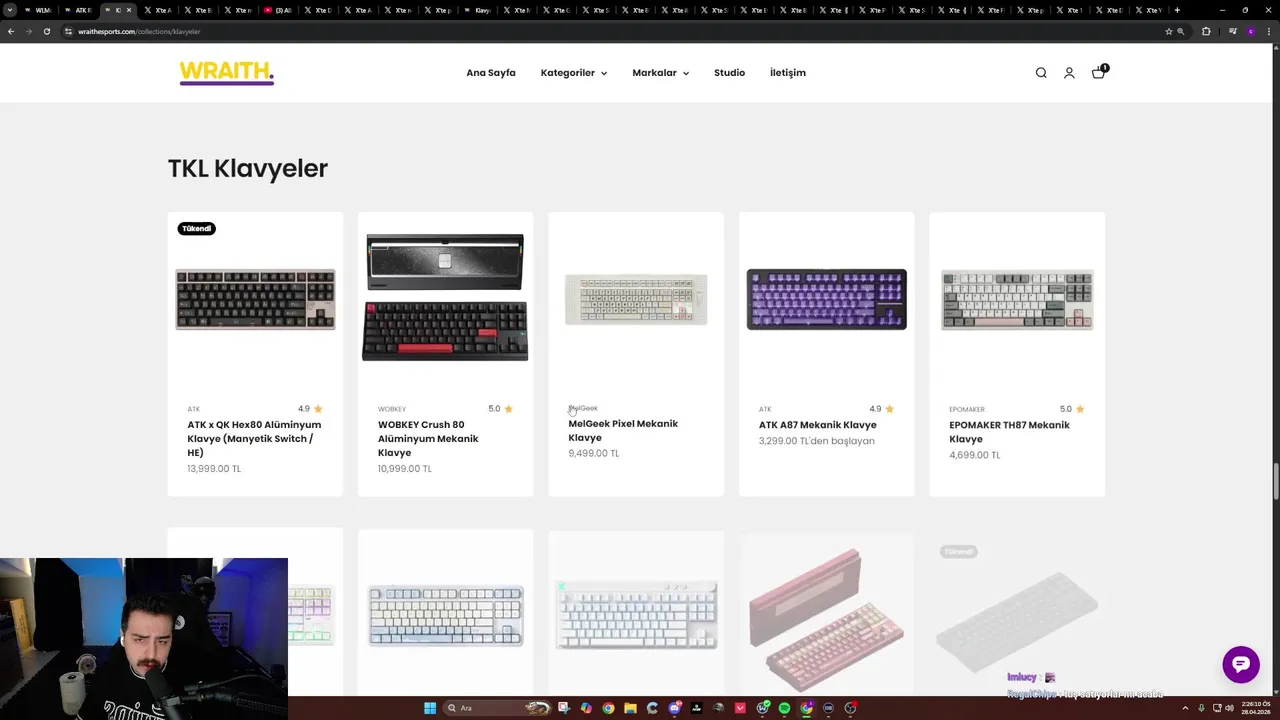This screenshot has height=720, width=1280.
Task: Click the TKL Klavyeler heading
Action: click(x=248, y=168)
